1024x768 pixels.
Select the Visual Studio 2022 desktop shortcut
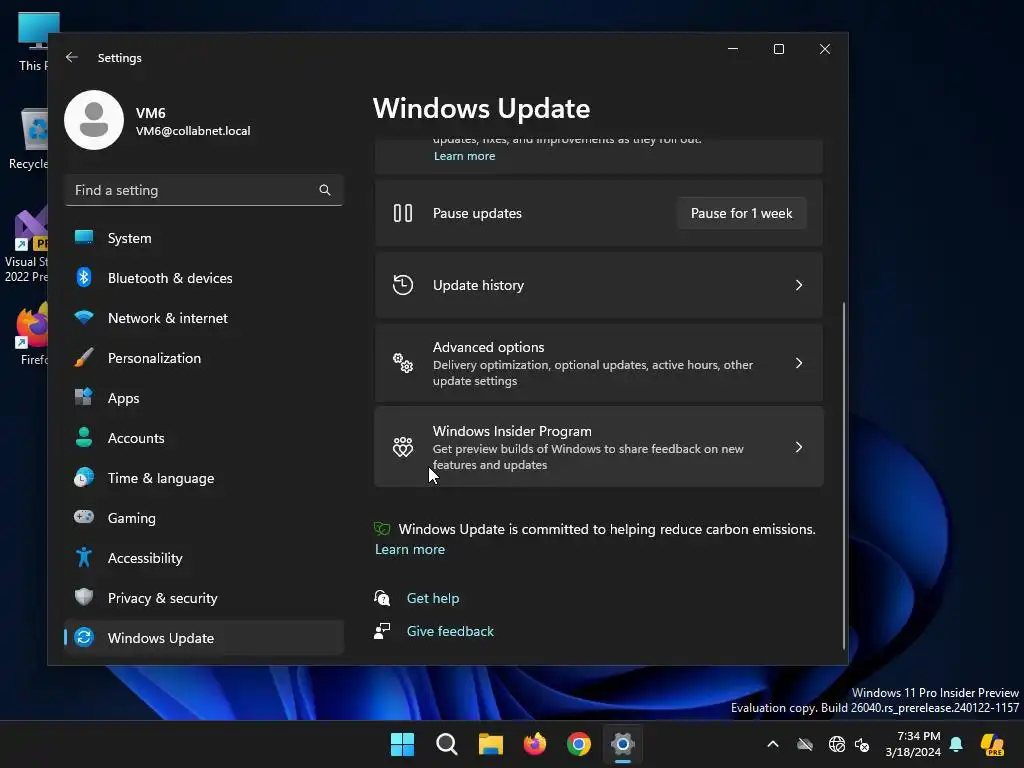coord(26,246)
